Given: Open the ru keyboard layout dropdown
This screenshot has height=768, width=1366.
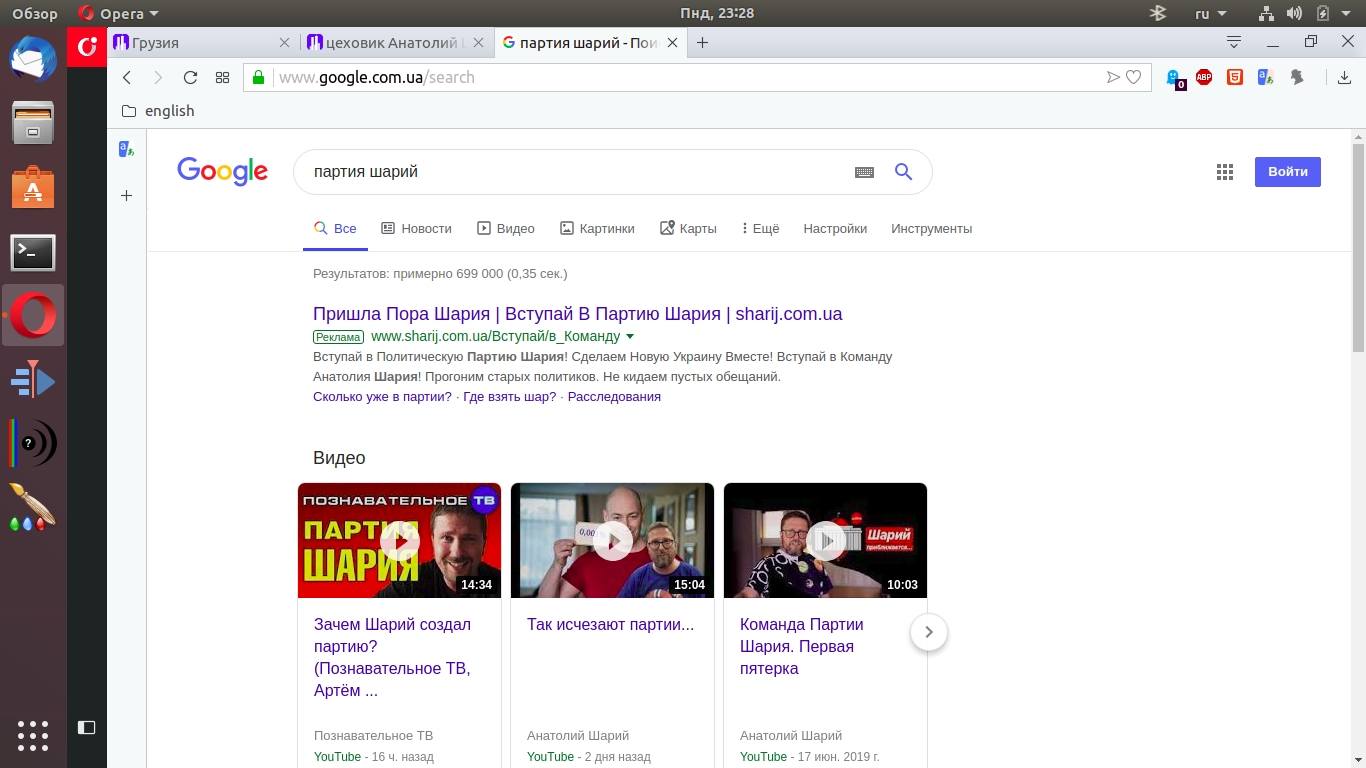Looking at the screenshot, I should coord(1210,13).
